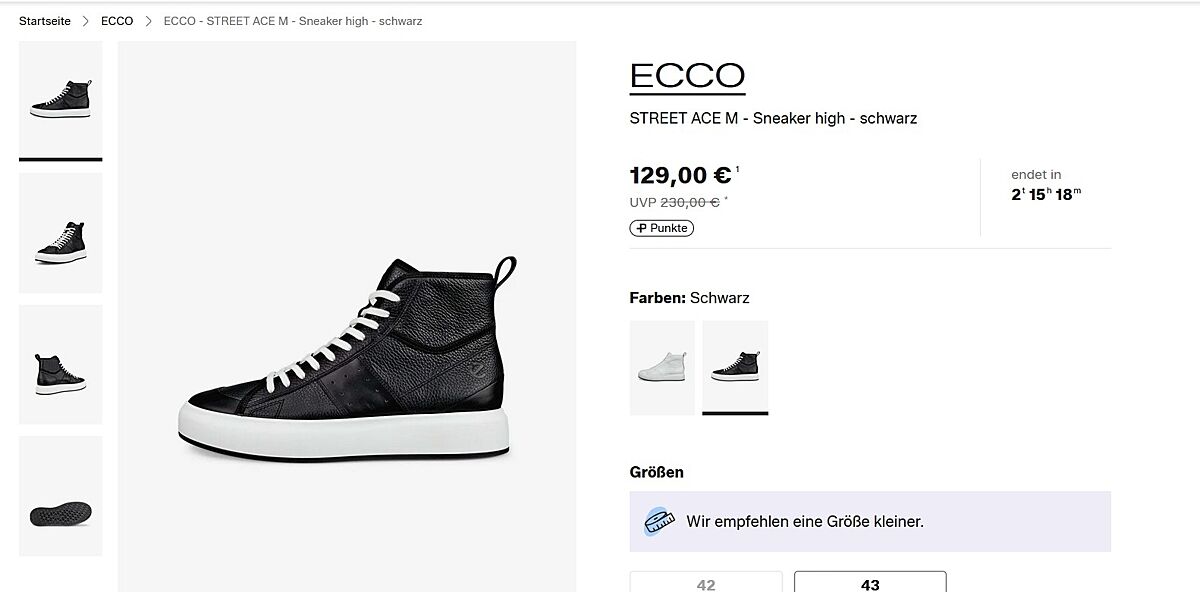Click the product name breadcrumb item
The width and height of the screenshot is (1200, 592).
(292, 21)
